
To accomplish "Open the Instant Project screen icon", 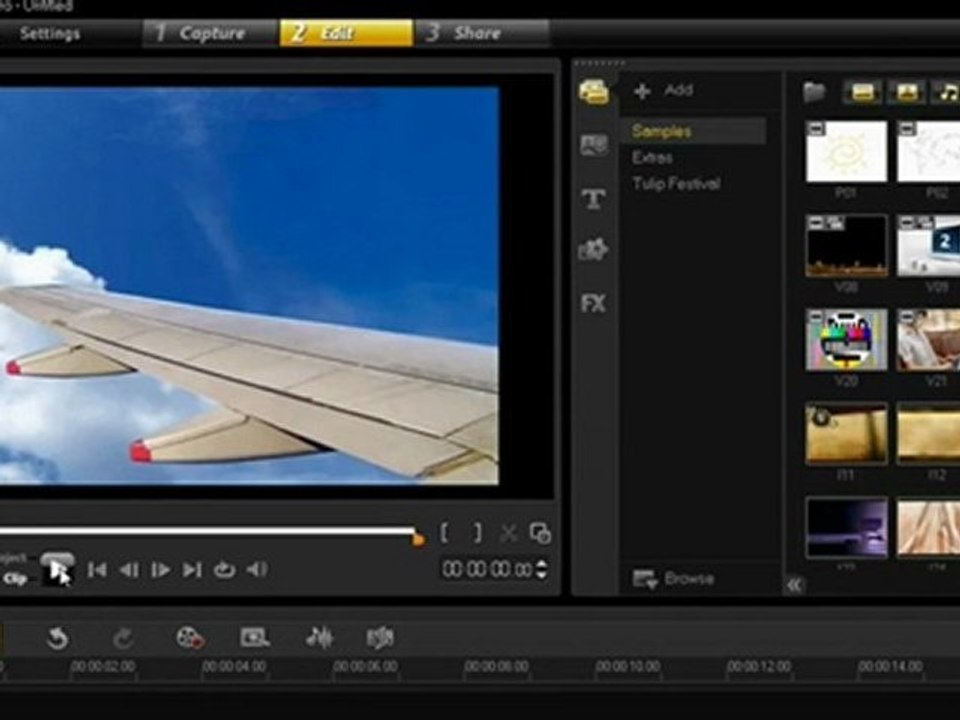I will 255,638.
